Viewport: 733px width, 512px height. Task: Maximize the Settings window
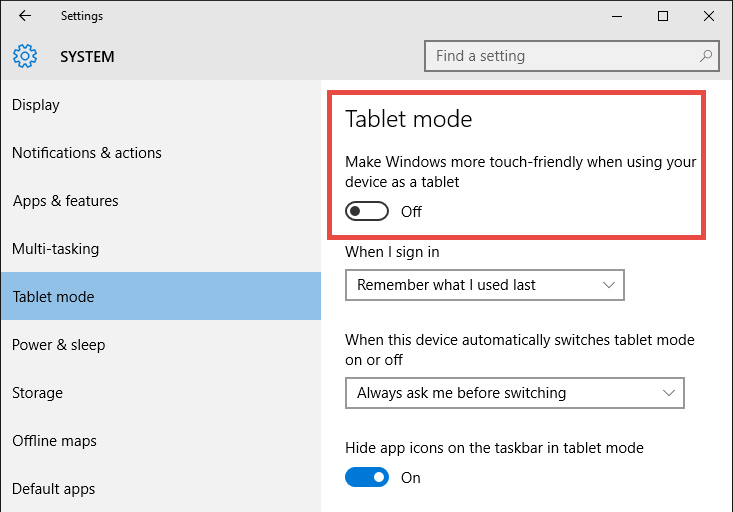[x=663, y=16]
